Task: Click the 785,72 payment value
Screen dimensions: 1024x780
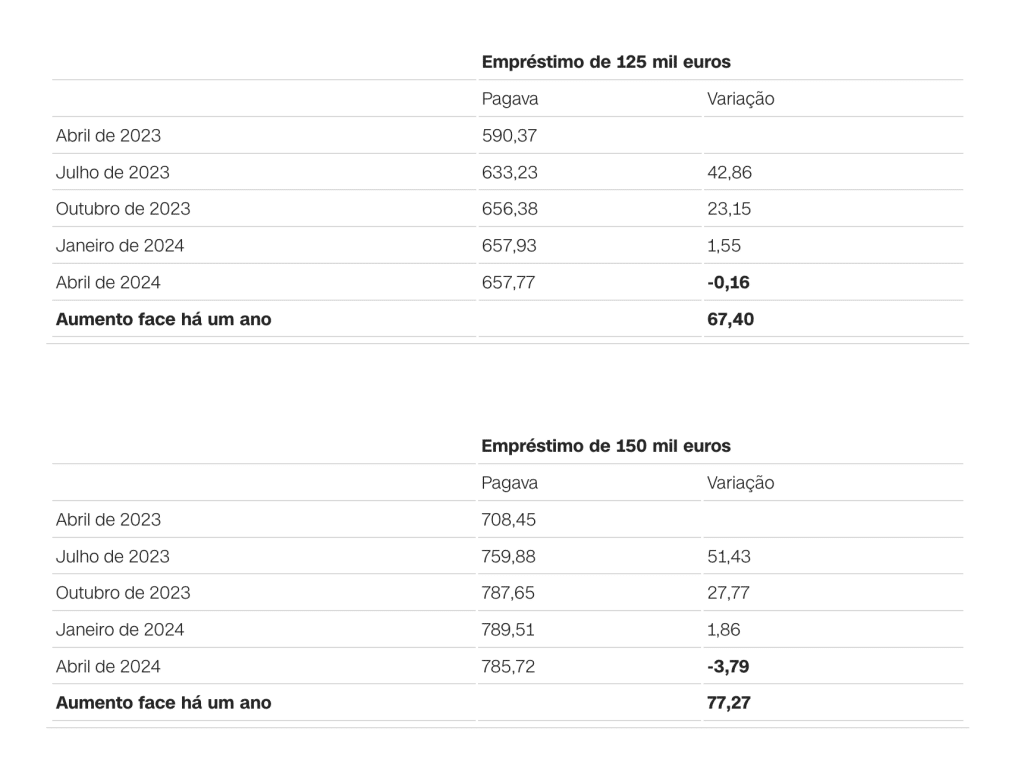Action: pyautogui.click(x=509, y=667)
